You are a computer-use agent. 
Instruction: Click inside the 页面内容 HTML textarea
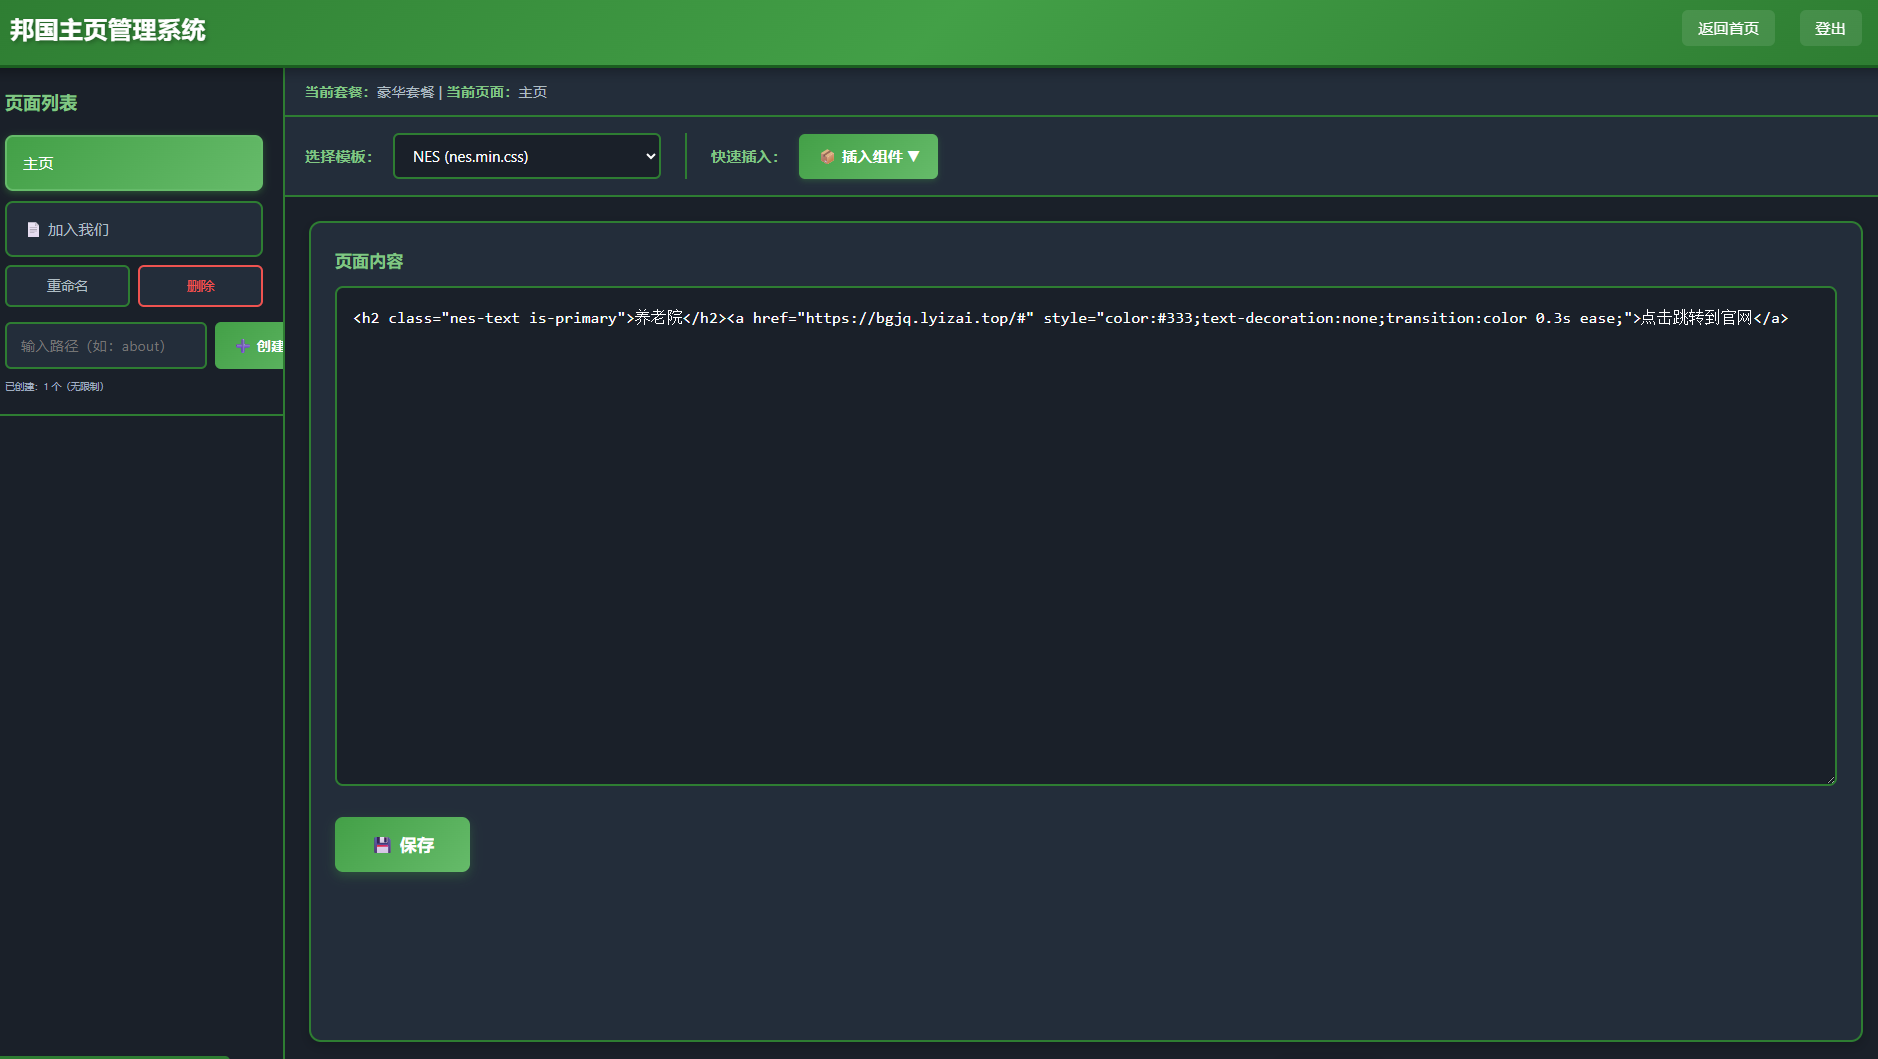pos(1085,550)
